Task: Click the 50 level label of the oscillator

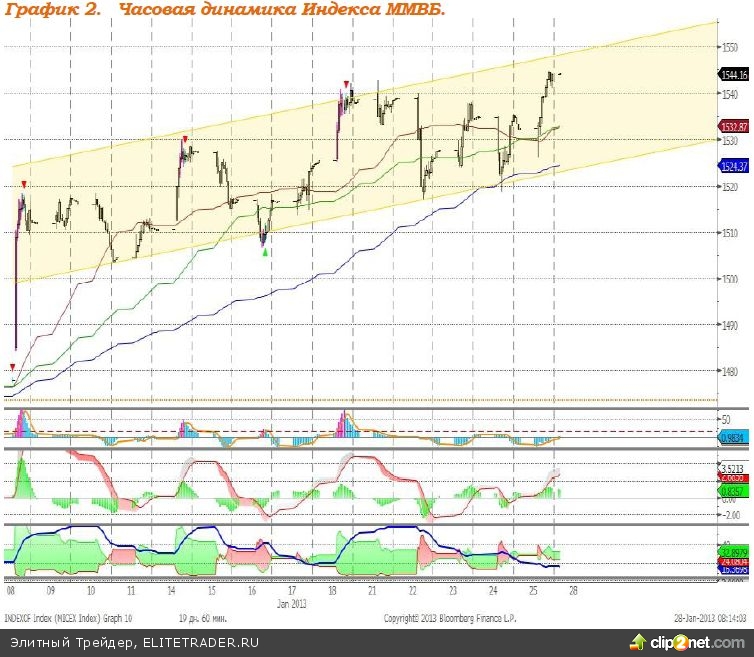Action: tap(726, 419)
